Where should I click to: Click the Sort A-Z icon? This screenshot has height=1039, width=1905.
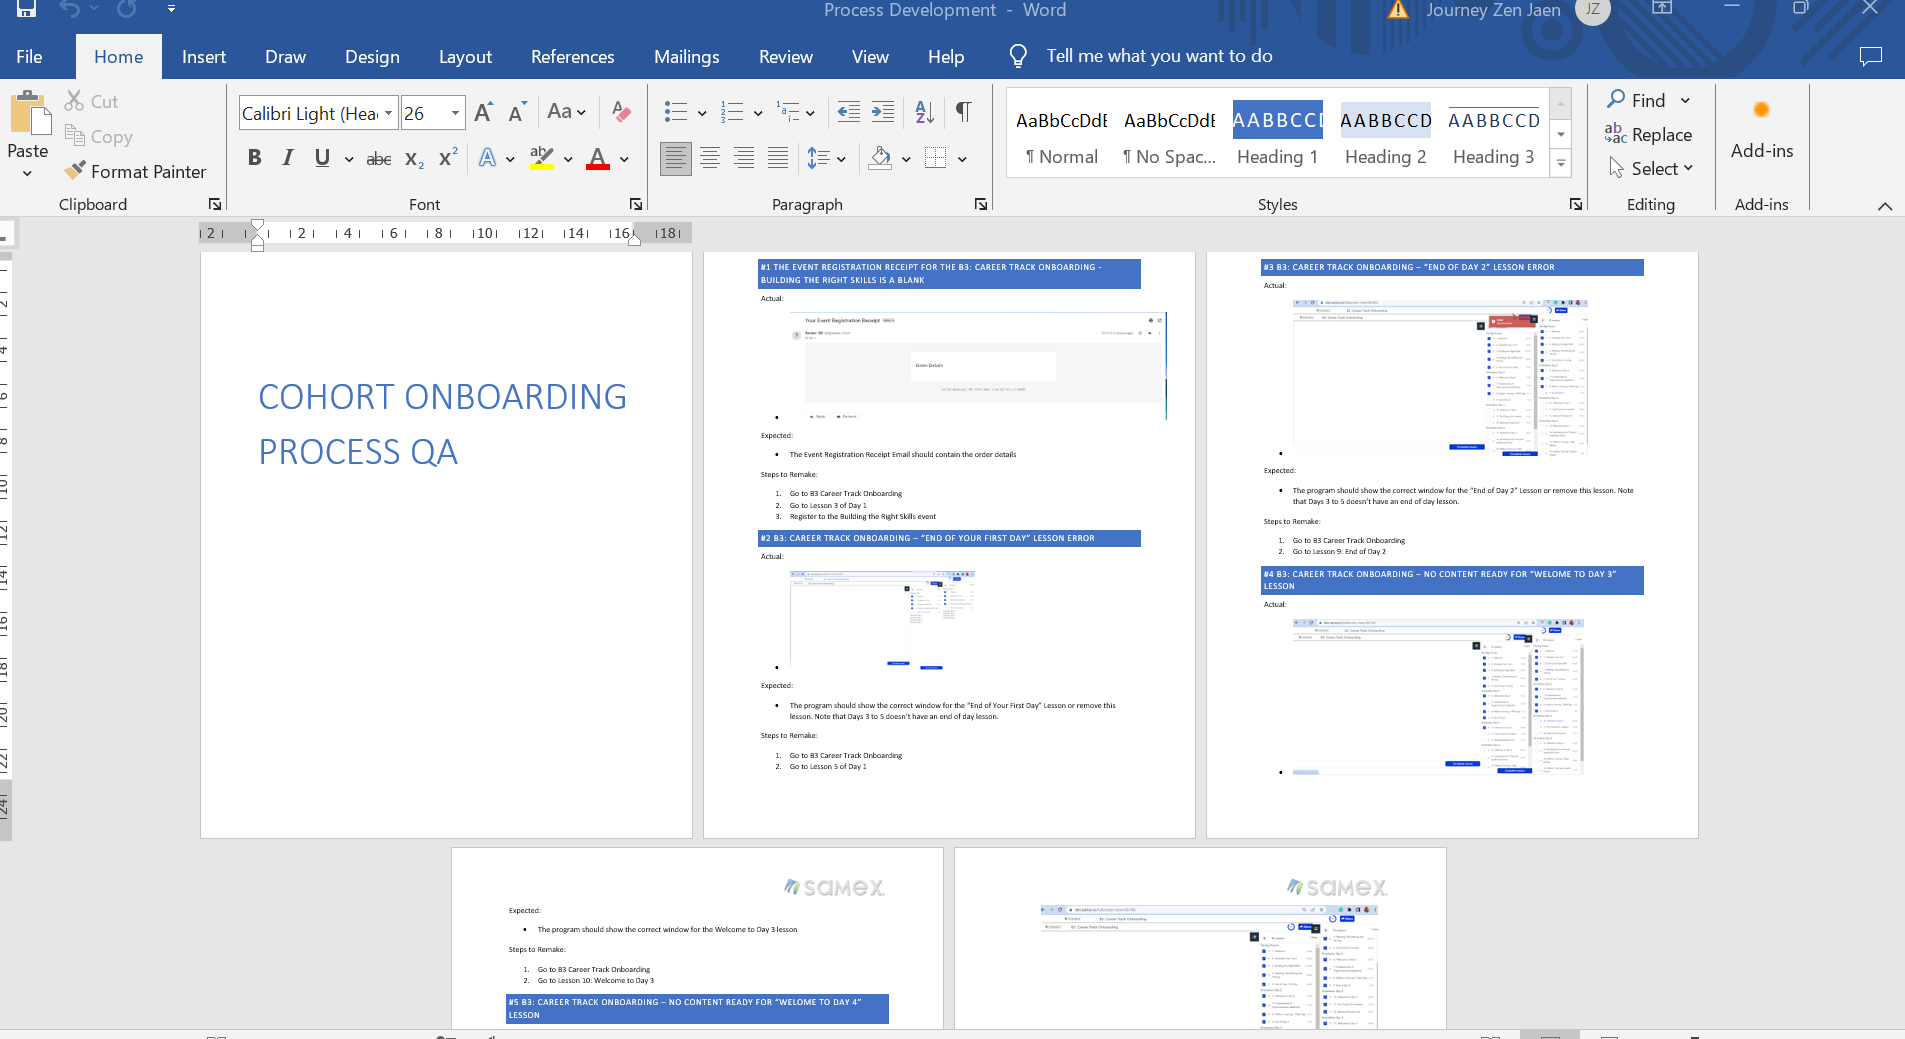(x=924, y=112)
